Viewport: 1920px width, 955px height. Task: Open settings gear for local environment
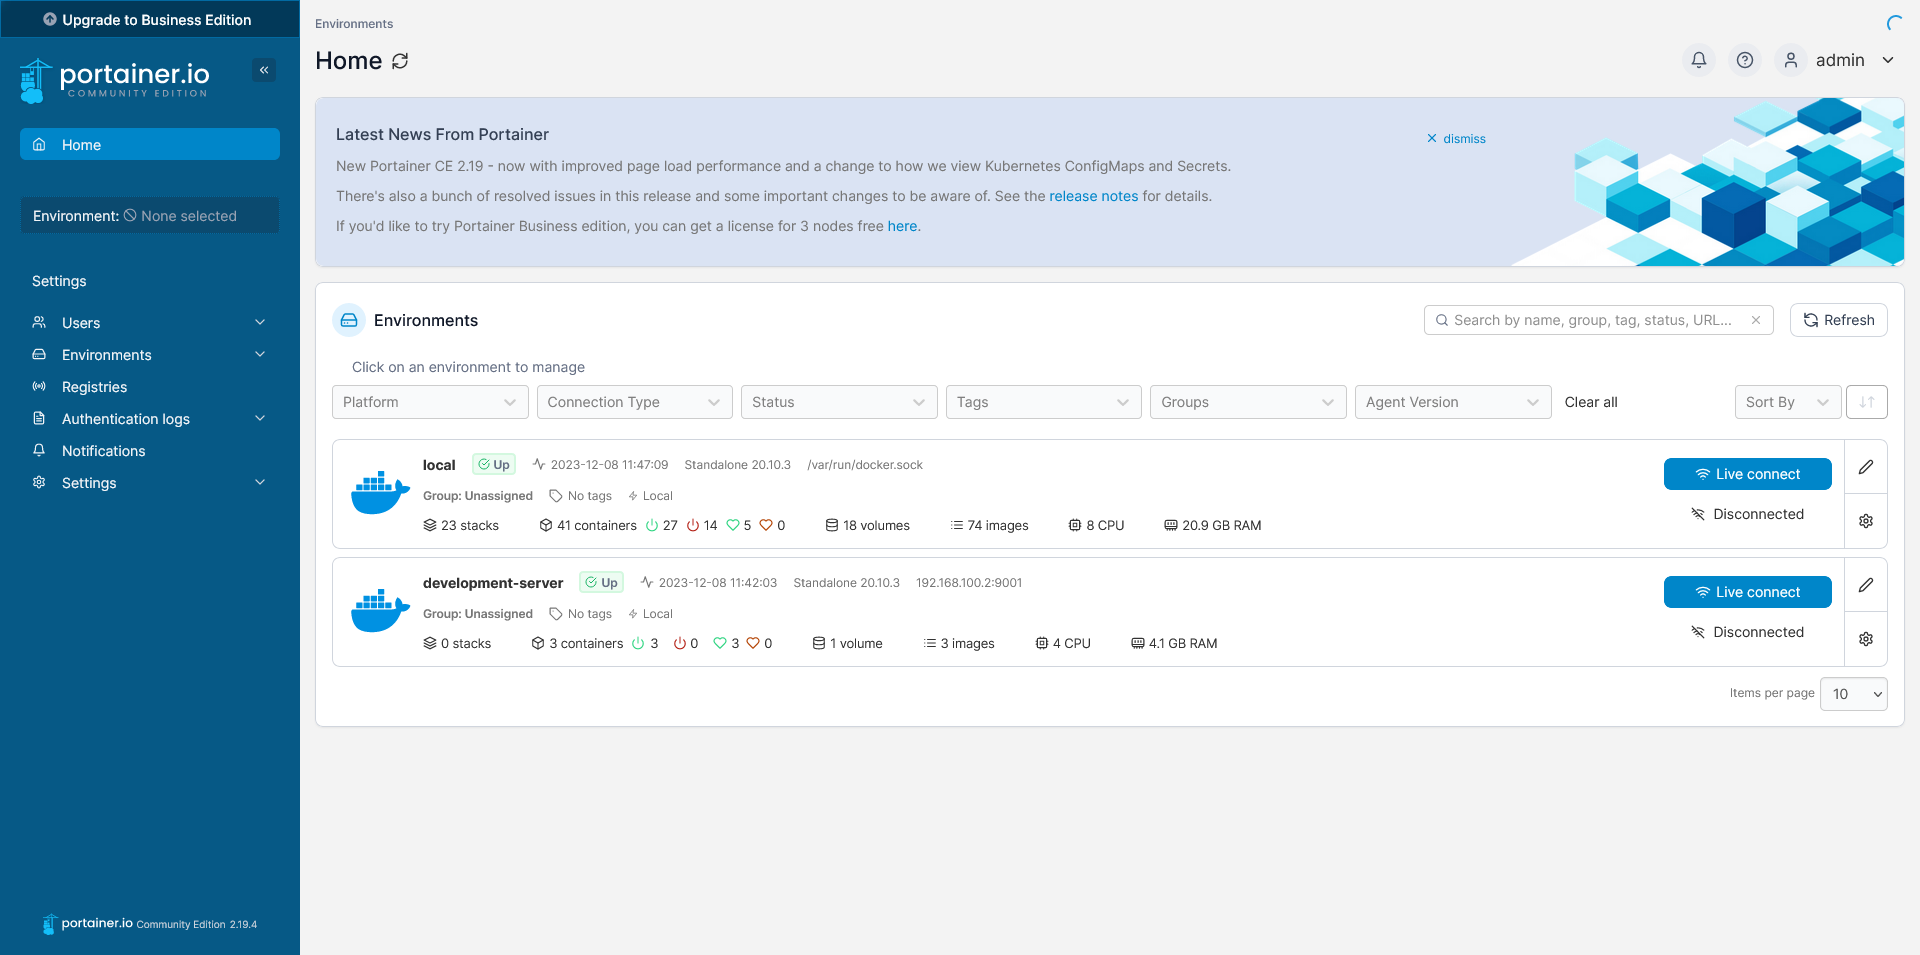(x=1865, y=520)
